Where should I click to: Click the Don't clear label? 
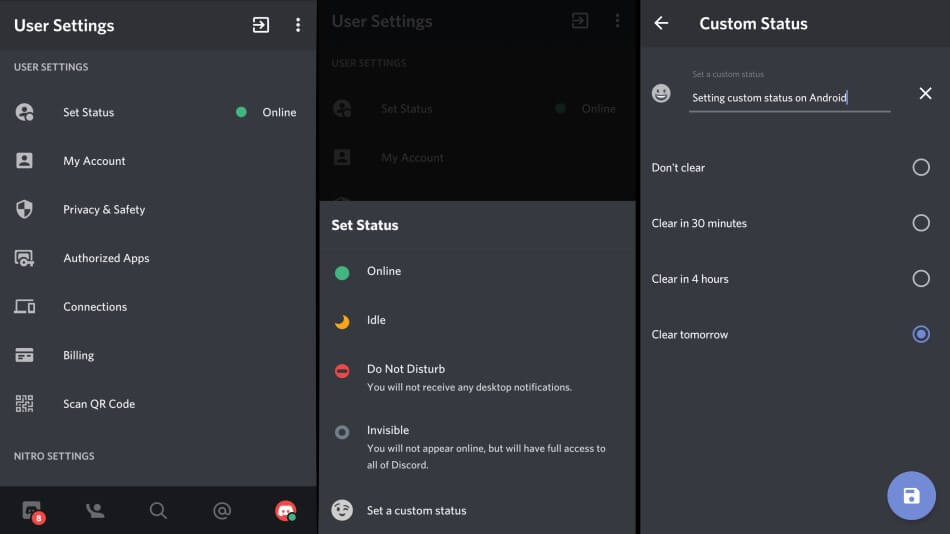[678, 167]
